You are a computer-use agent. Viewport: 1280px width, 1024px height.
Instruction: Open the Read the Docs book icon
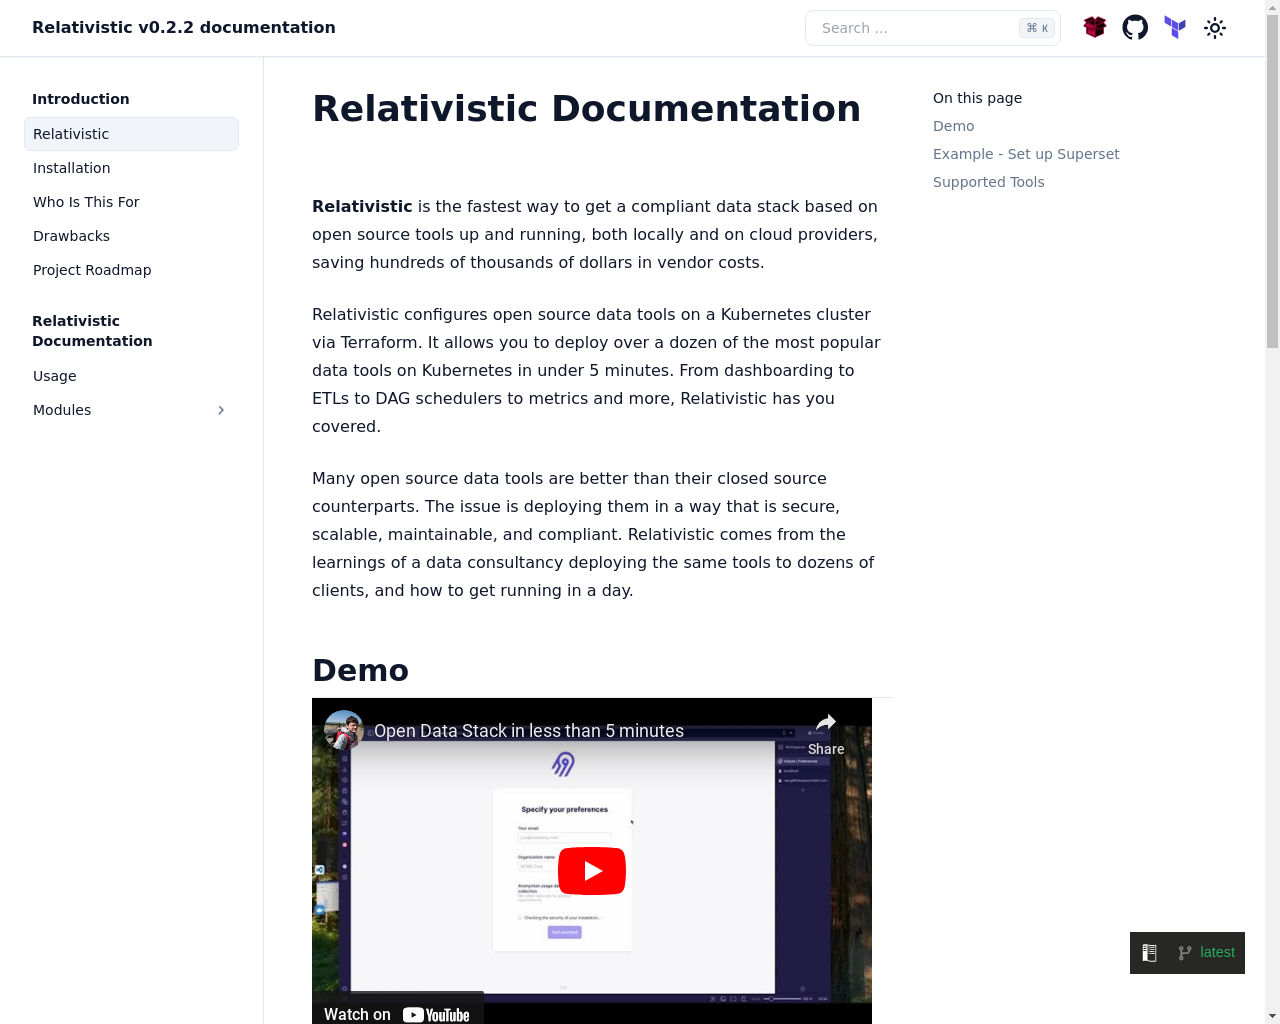[x=1150, y=953]
